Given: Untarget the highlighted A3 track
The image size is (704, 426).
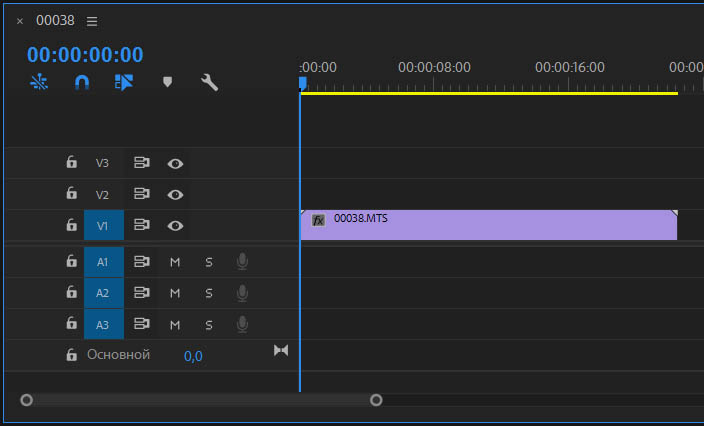Looking at the screenshot, I should pos(104,324).
